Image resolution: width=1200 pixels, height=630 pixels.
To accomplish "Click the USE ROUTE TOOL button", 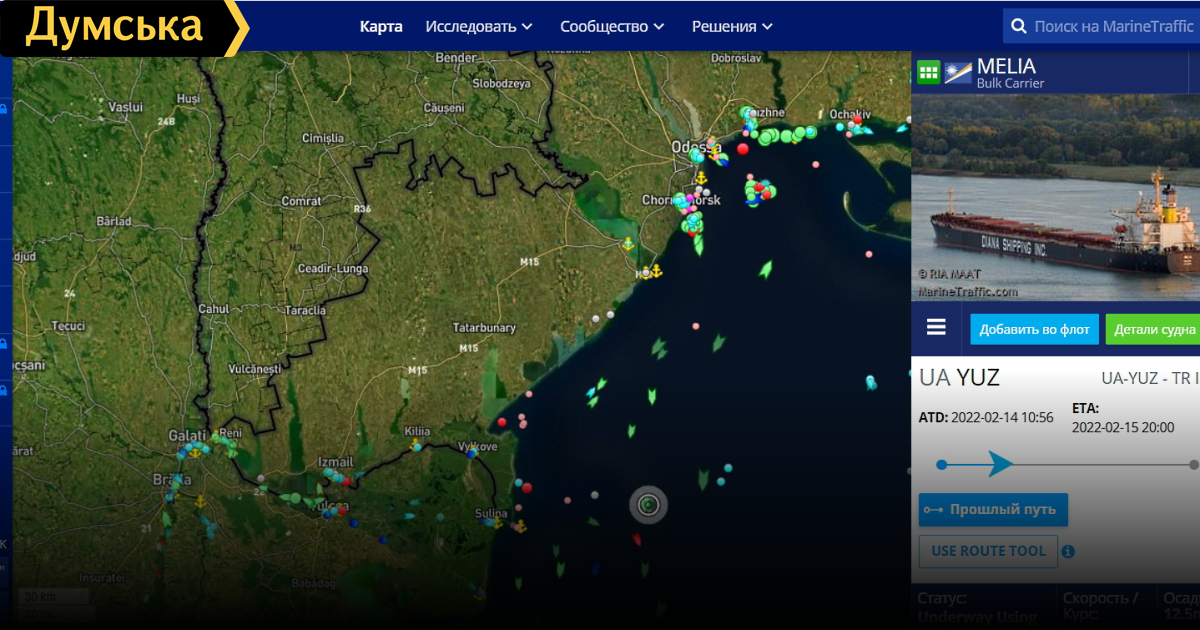I will [x=988, y=551].
